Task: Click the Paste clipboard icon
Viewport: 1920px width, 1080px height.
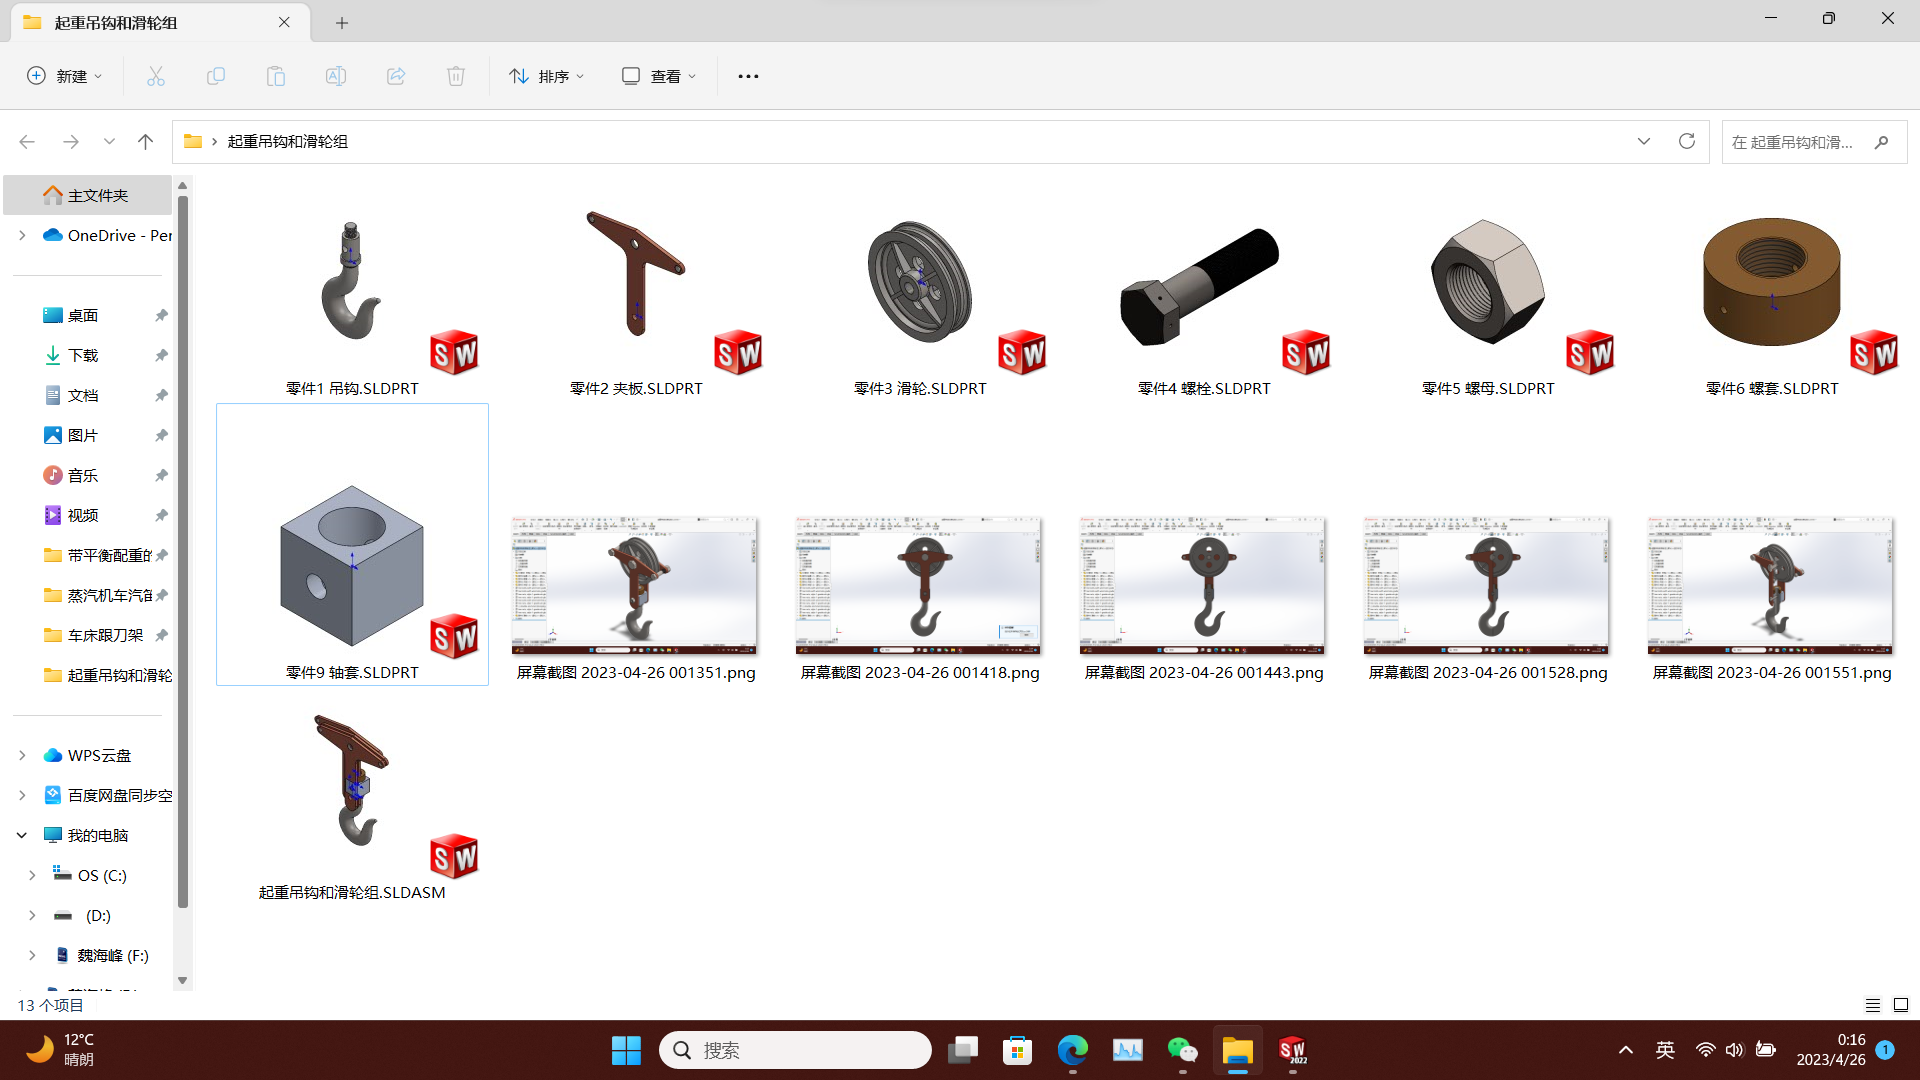Action: [276, 76]
